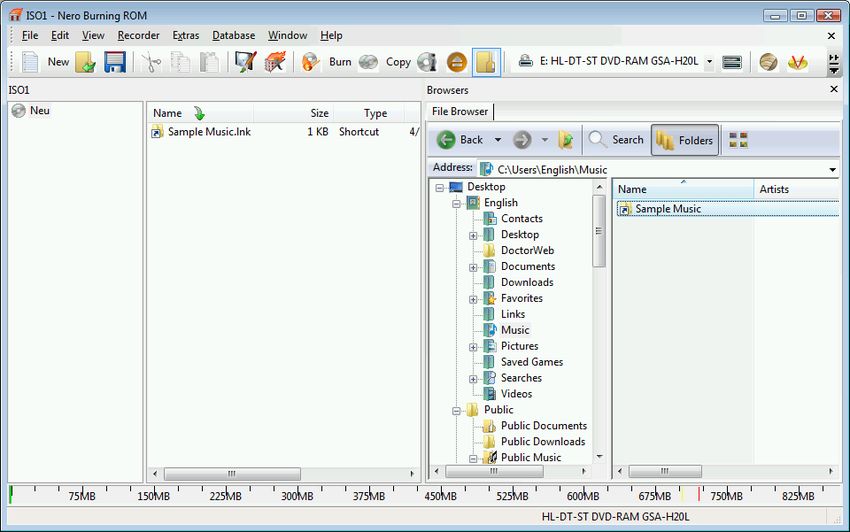Click the Burn disc flame icon

tap(311, 62)
